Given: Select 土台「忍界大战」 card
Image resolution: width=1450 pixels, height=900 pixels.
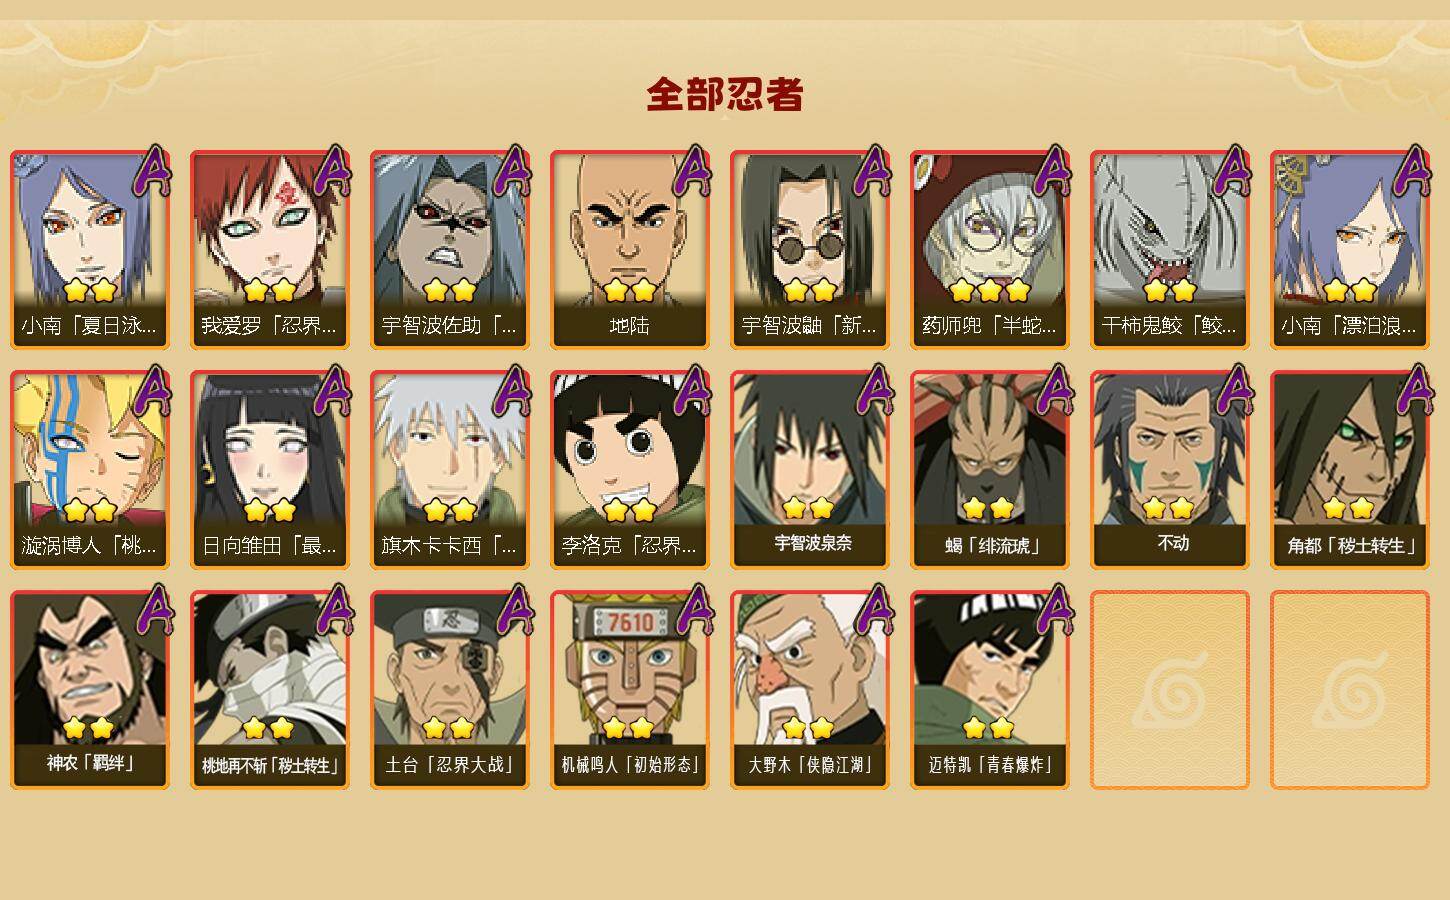Looking at the screenshot, I should (x=450, y=690).
